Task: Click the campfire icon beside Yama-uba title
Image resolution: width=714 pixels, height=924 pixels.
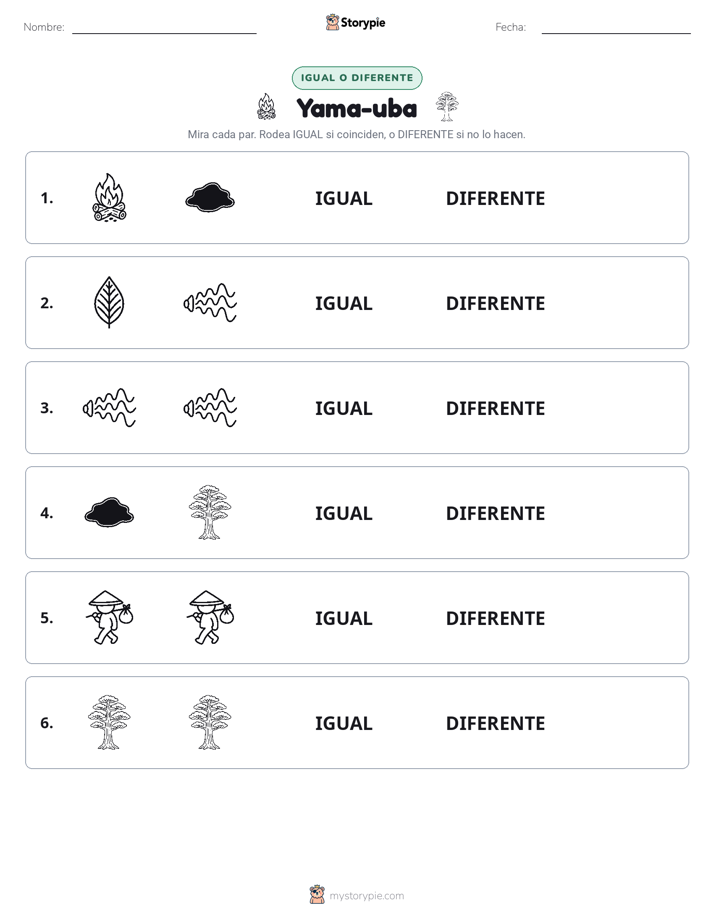Action: [x=267, y=106]
